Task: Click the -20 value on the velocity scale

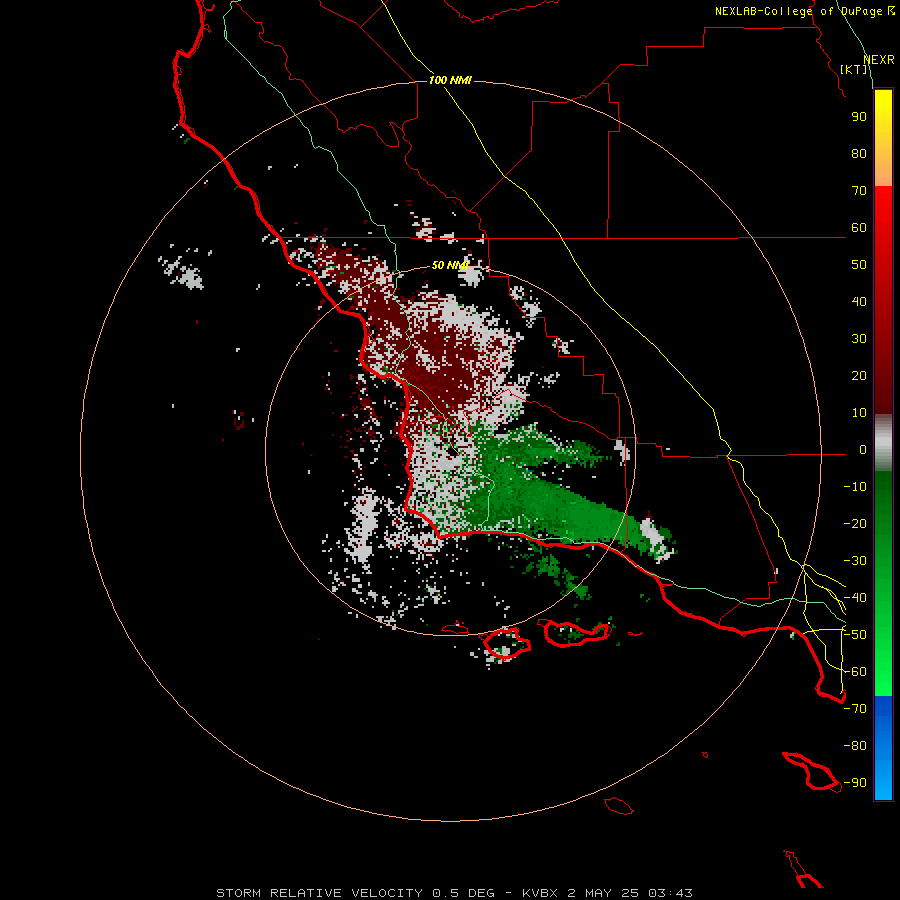Action: (x=855, y=524)
